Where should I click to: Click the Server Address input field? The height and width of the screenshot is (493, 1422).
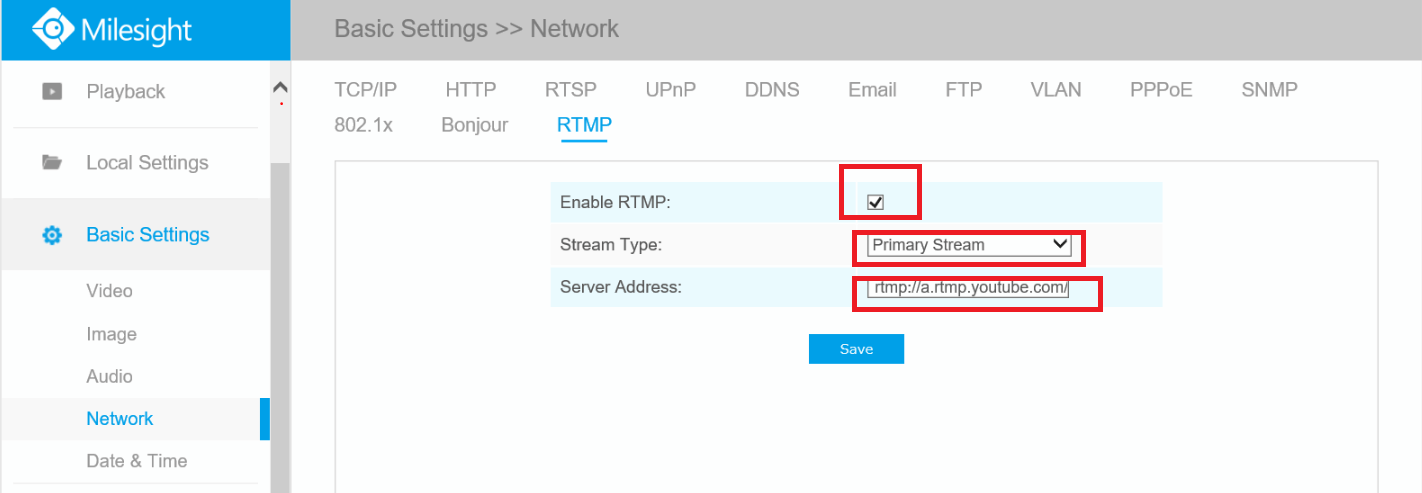(x=968, y=289)
